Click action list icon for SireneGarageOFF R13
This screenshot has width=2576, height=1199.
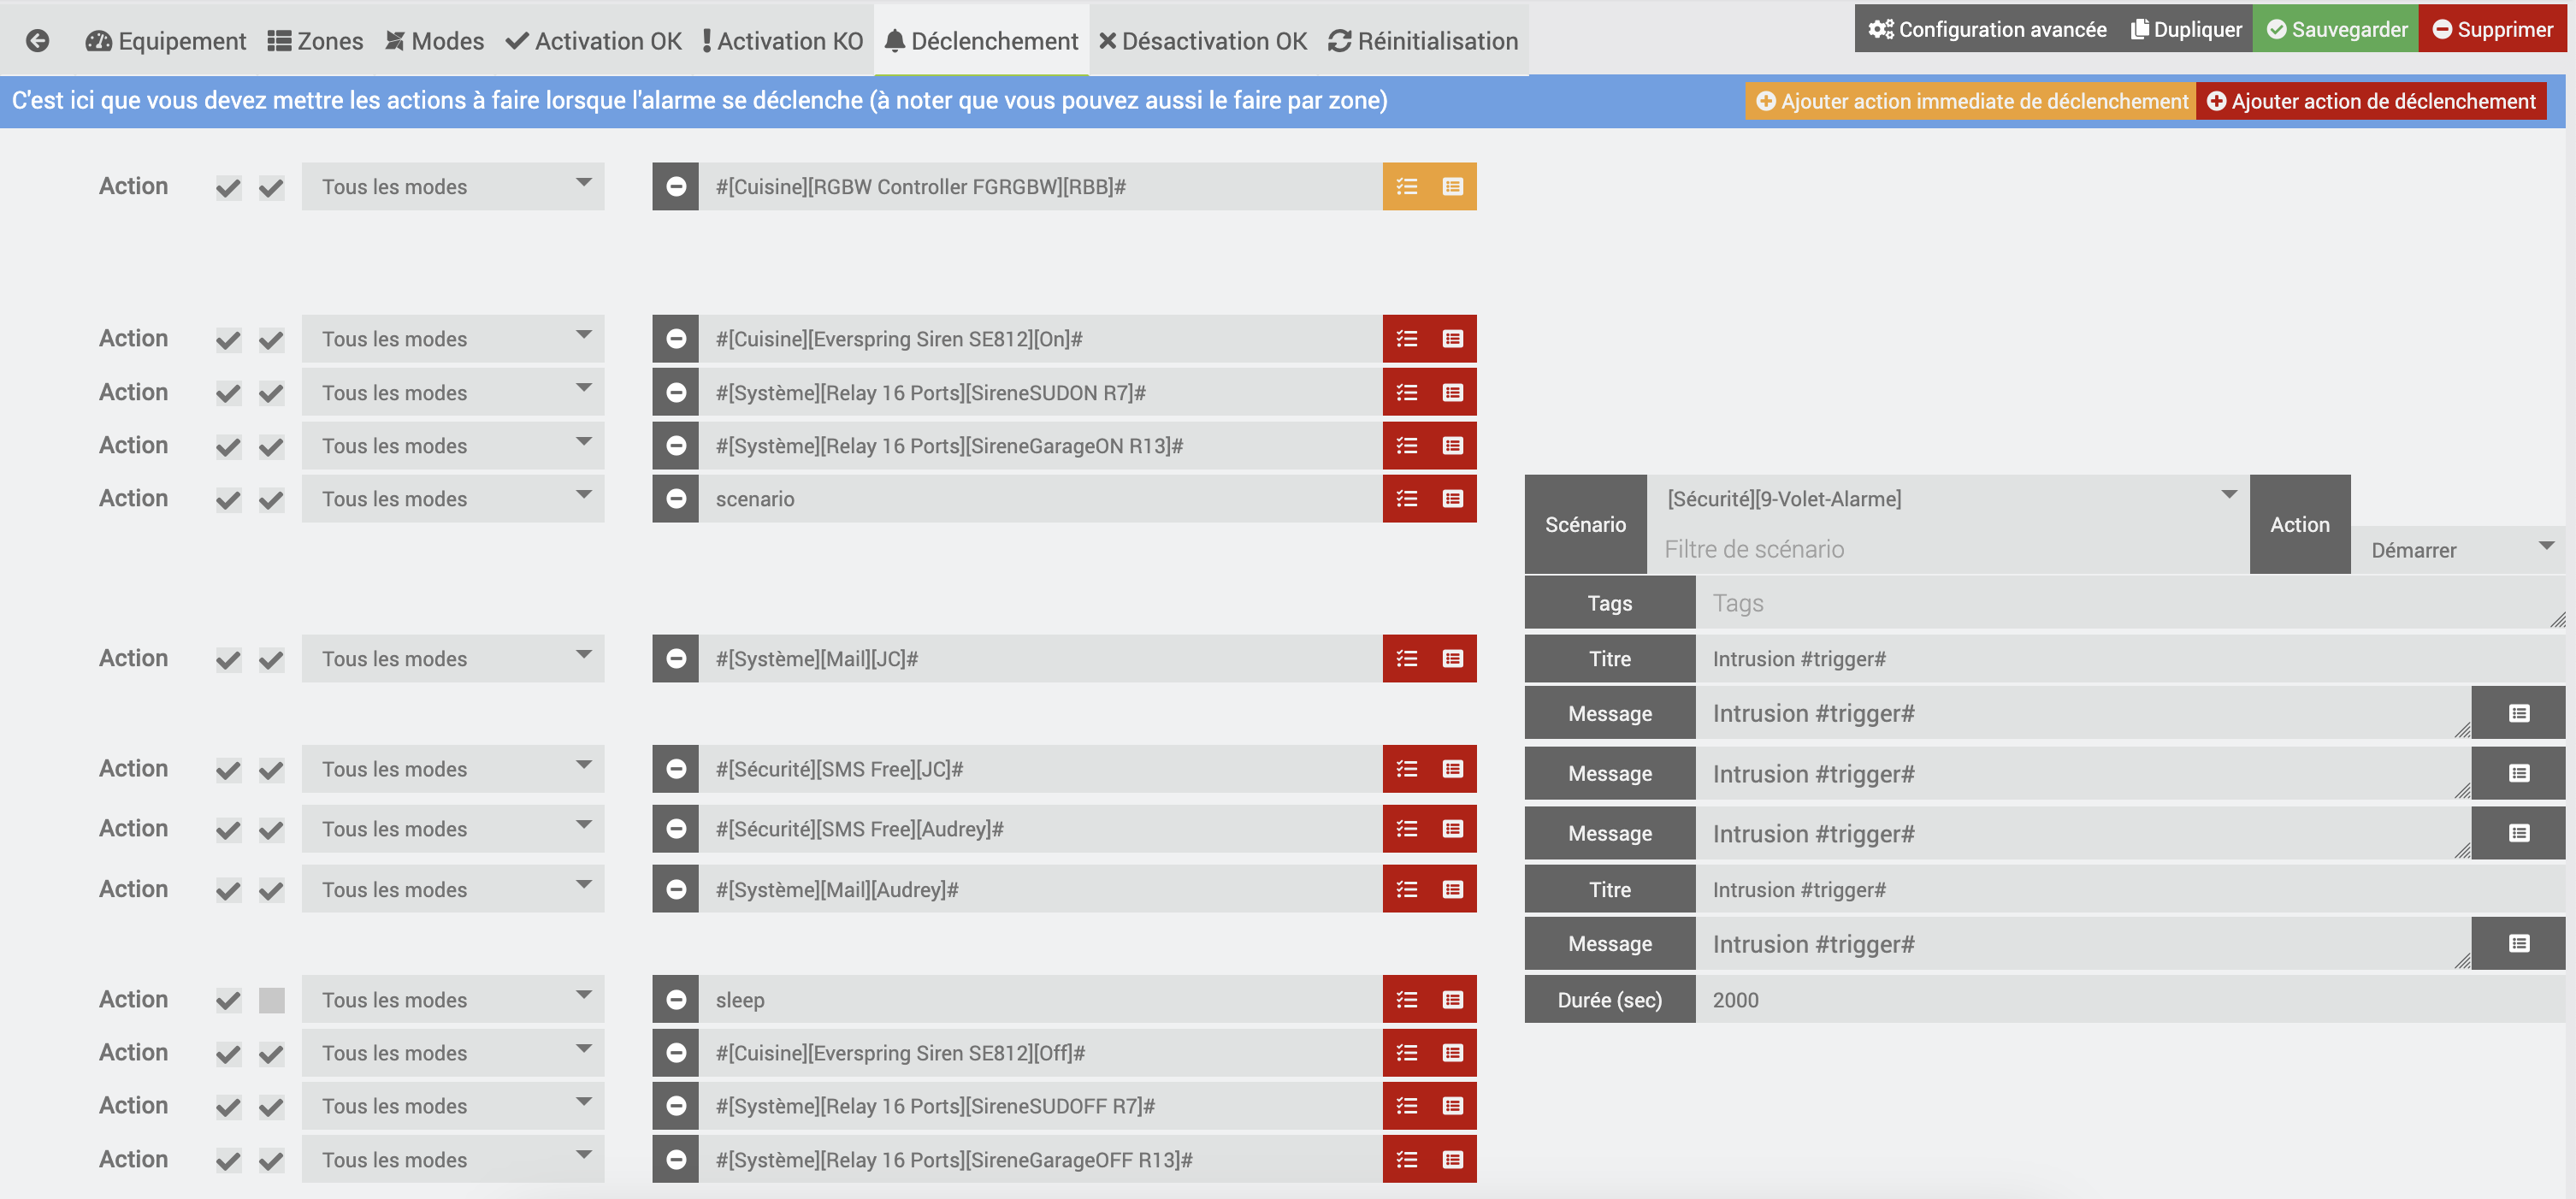(1407, 1159)
